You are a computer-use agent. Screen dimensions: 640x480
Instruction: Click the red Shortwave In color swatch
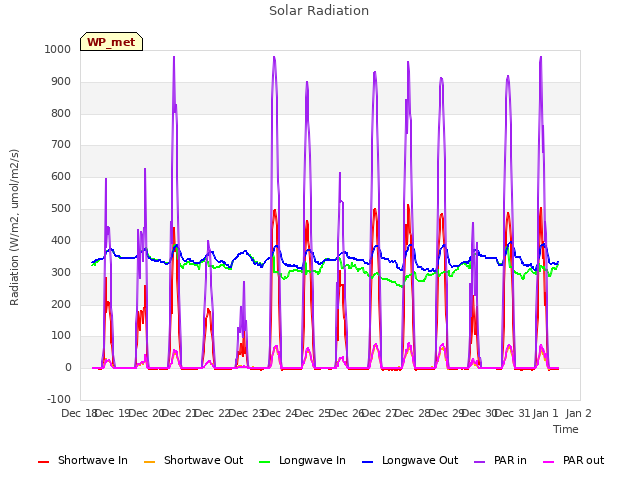(44, 462)
